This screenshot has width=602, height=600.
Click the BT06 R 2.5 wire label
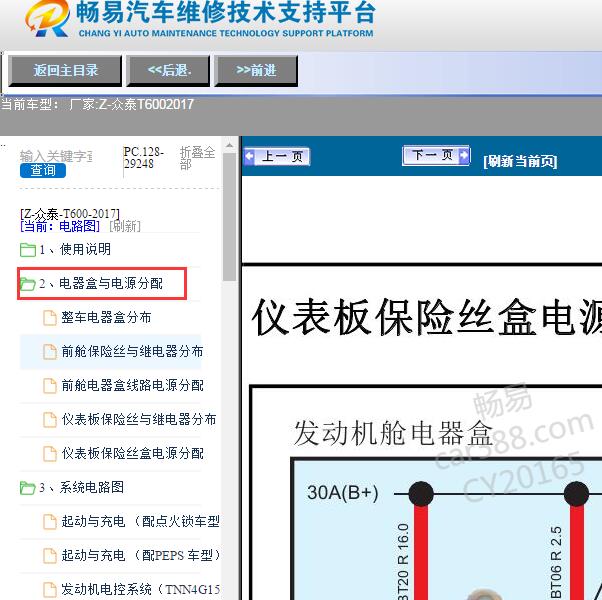click(x=556, y=562)
